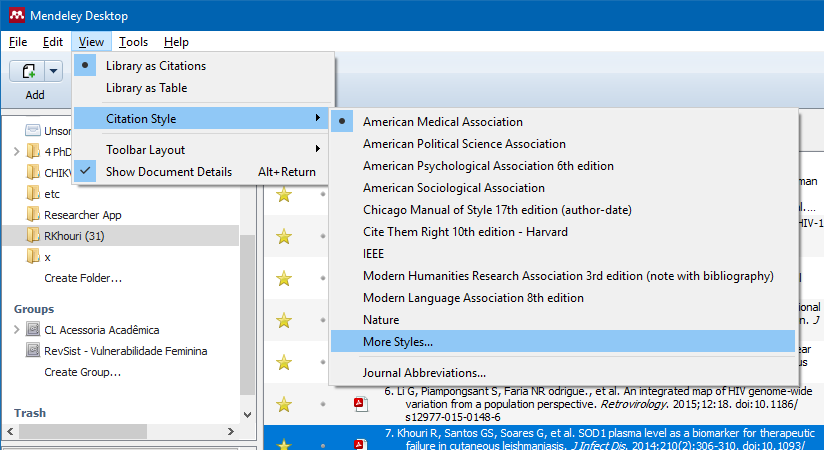Open PDF icon for Khouri R reference
The width and height of the screenshot is (824, 450).
coord(360,445)
